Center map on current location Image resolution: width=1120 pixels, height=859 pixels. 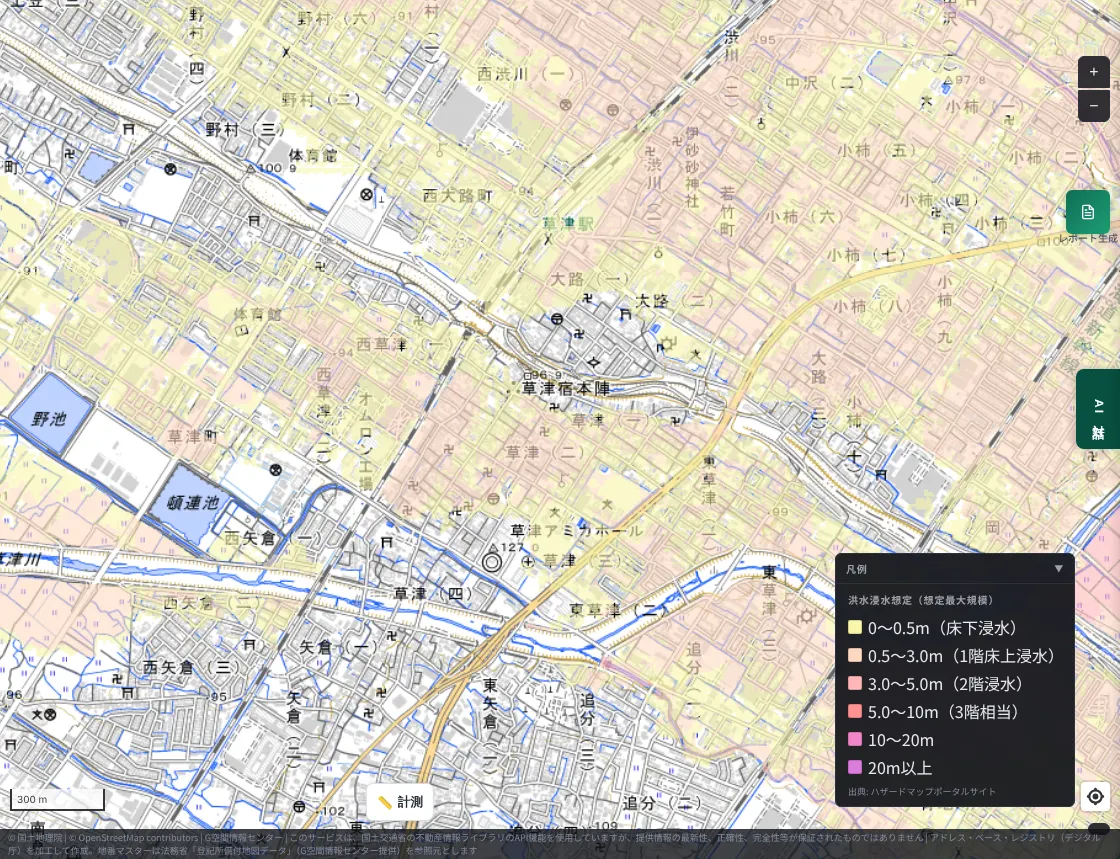click(1095, 796)
